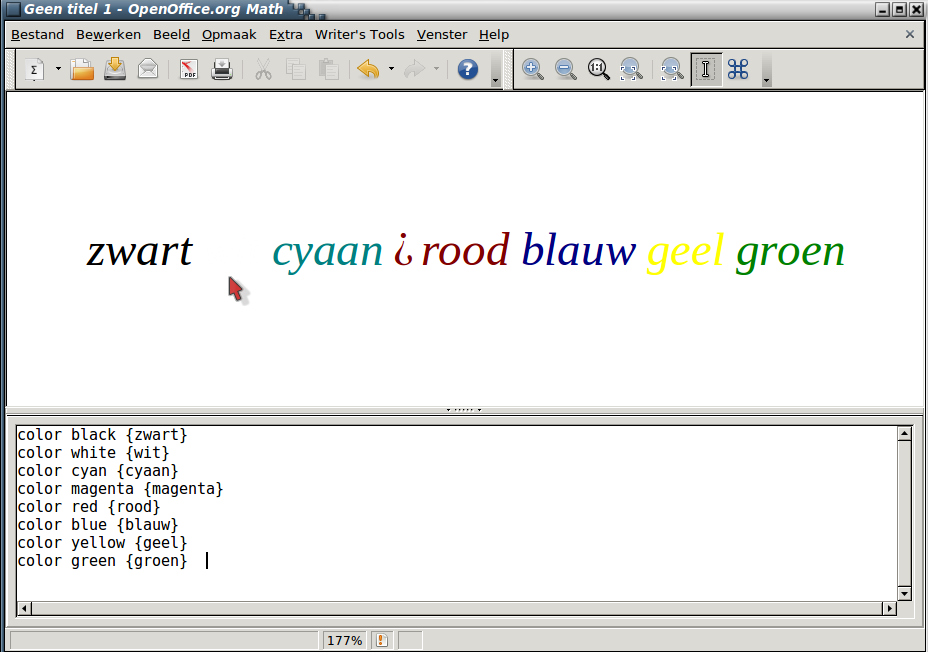928x652 pixels.
Task: Save the document using the toolbar
Action: click(115, 69)
